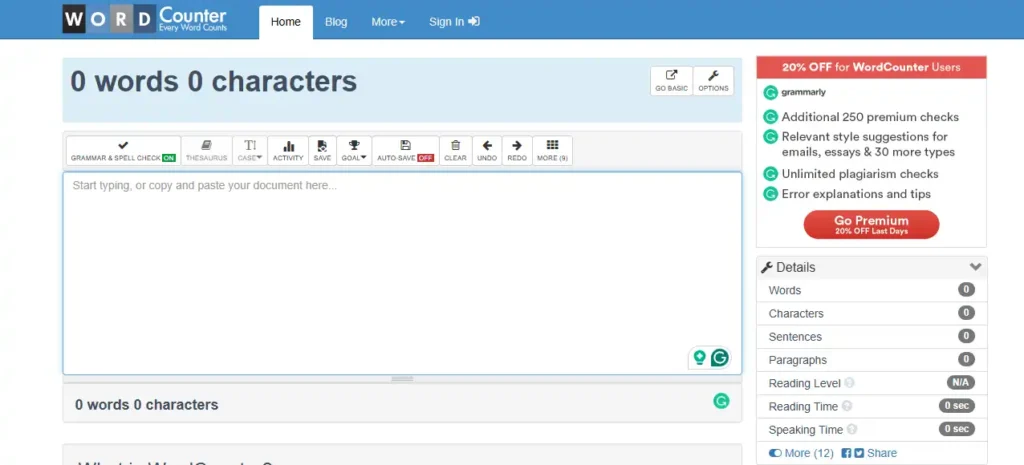Click the resize handle below the text area
The image size is (1024, 465).
tap(402, 379)
